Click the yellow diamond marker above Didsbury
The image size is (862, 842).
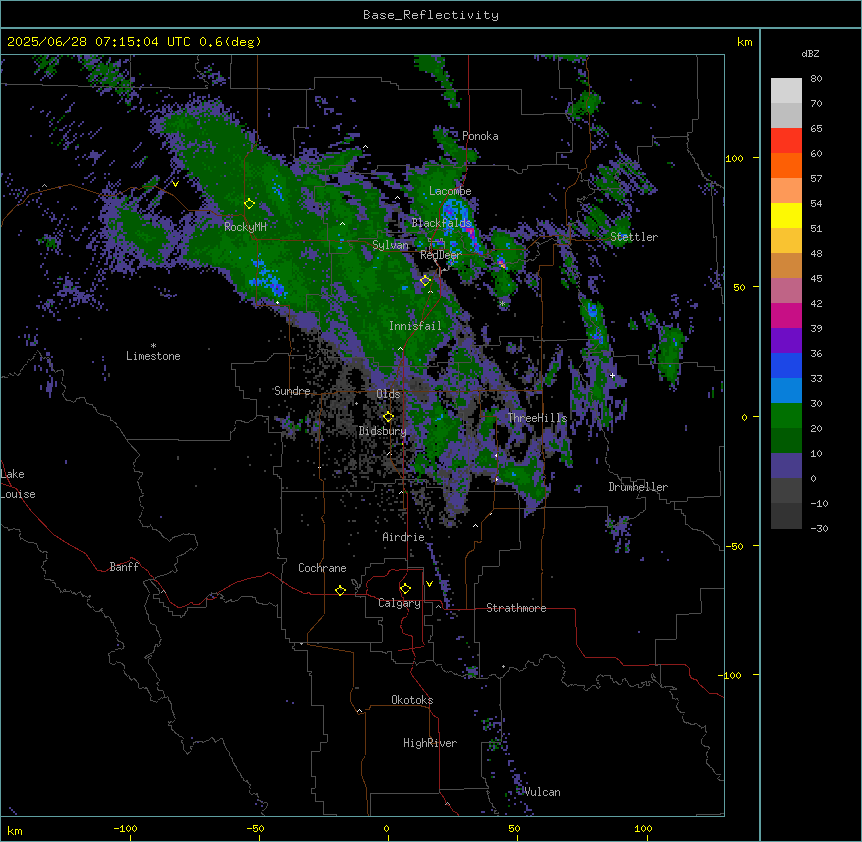[388, 417]
